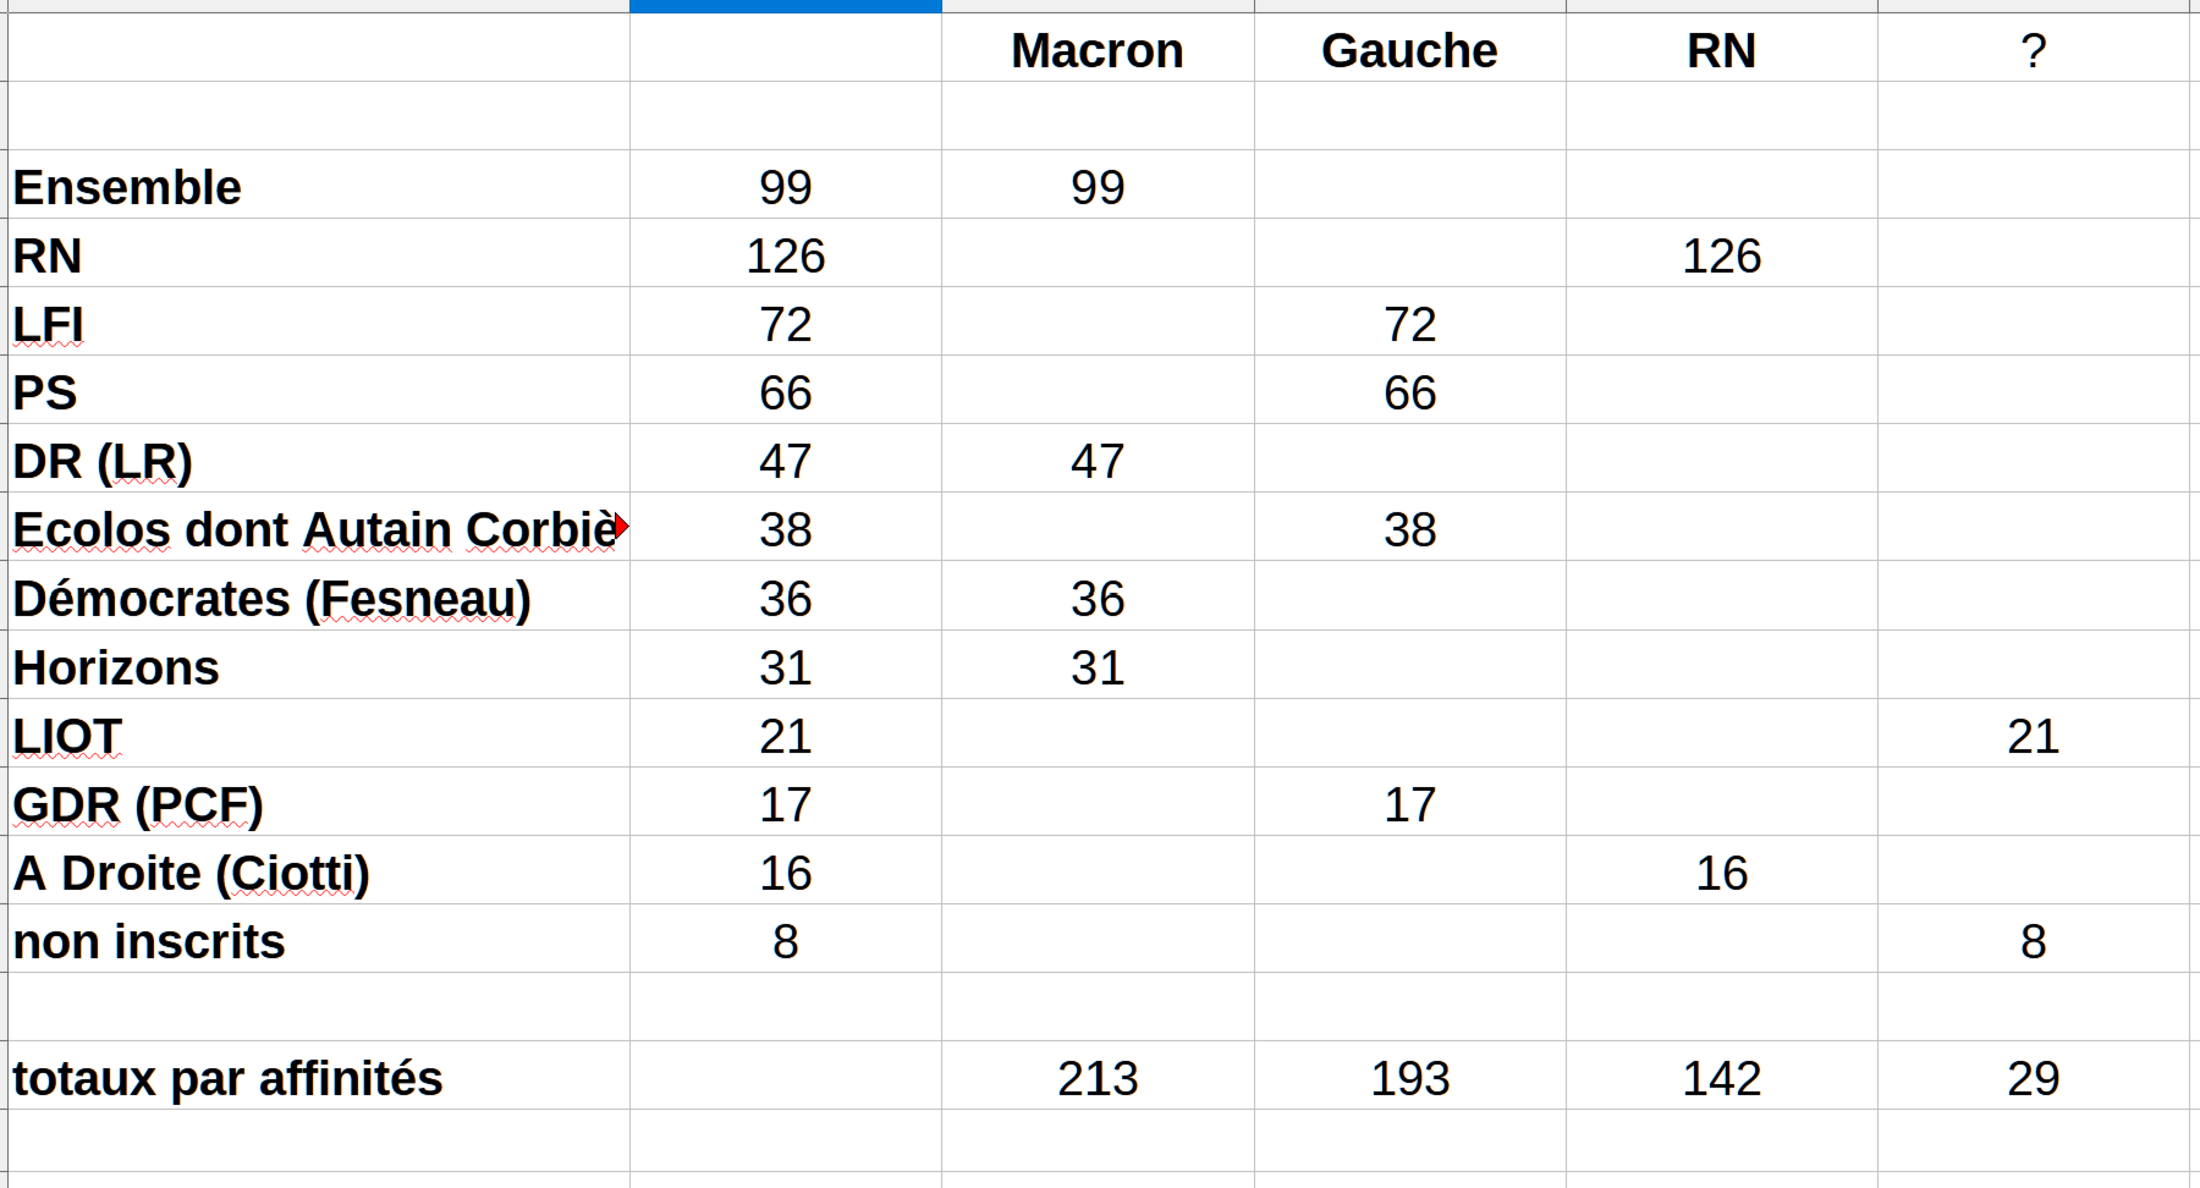Click Horizons' 31 in the Macron column
This screenshot has width=2200, height=1188.
1097,667
